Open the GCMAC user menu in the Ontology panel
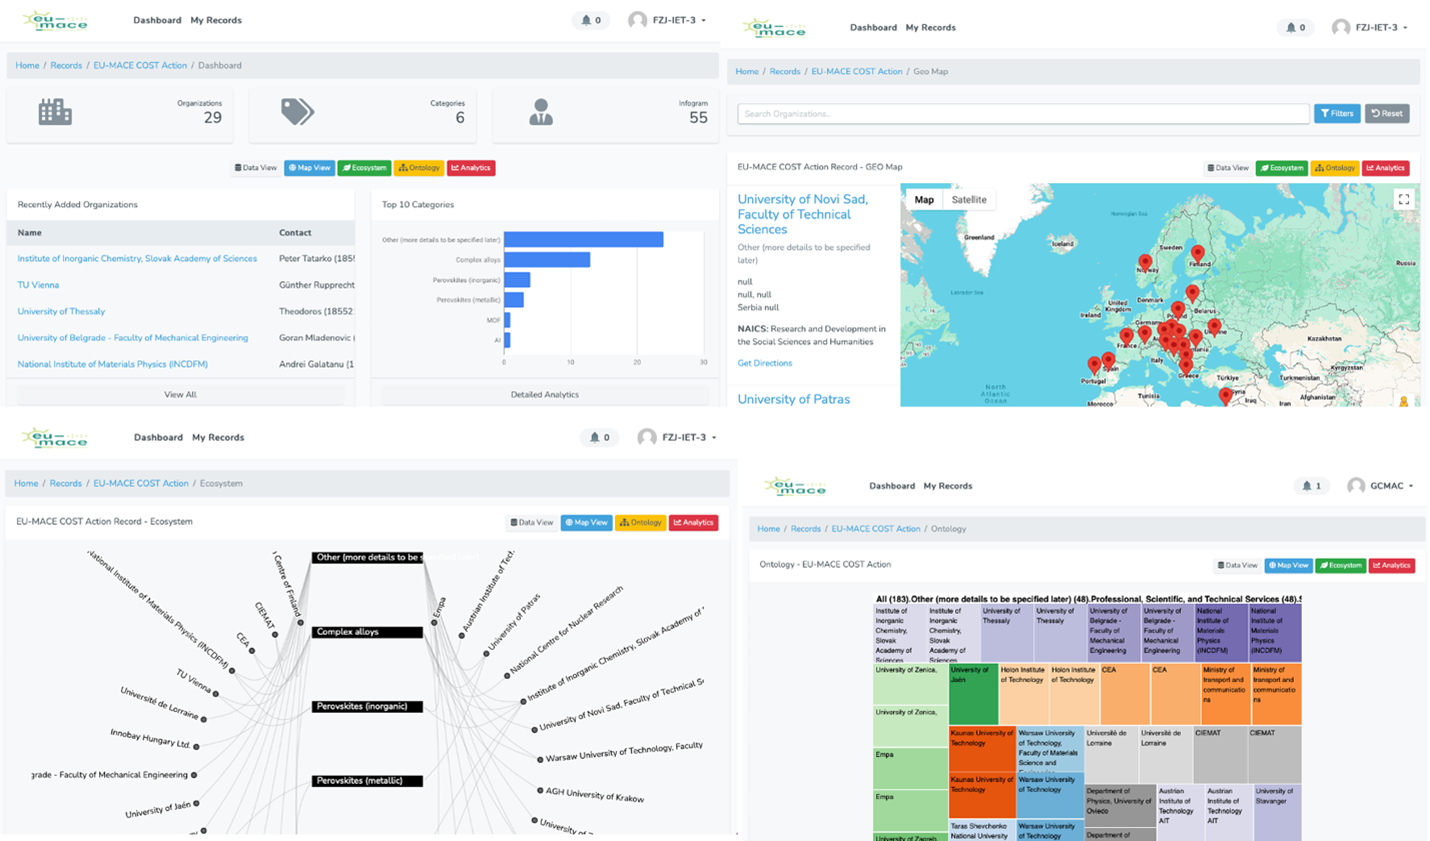 click(1380, 486)
